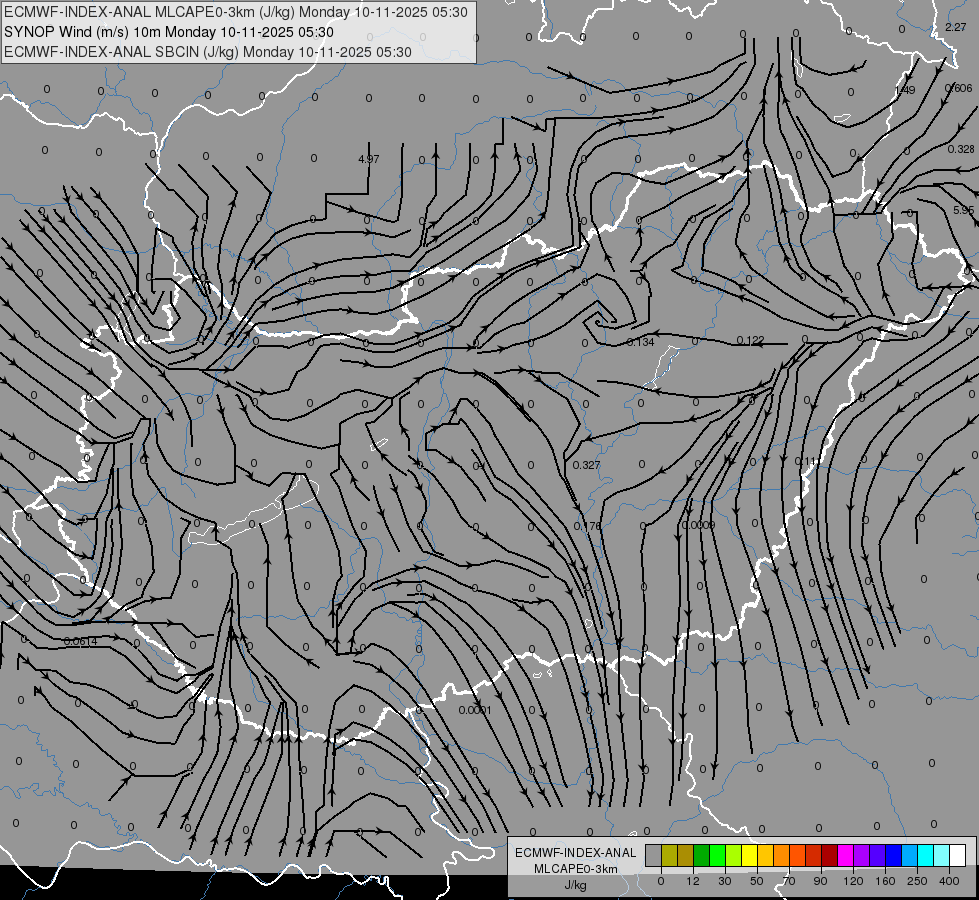Pick the olive legend swatch after 0
The image size is (979, 900).
point(669,855)
